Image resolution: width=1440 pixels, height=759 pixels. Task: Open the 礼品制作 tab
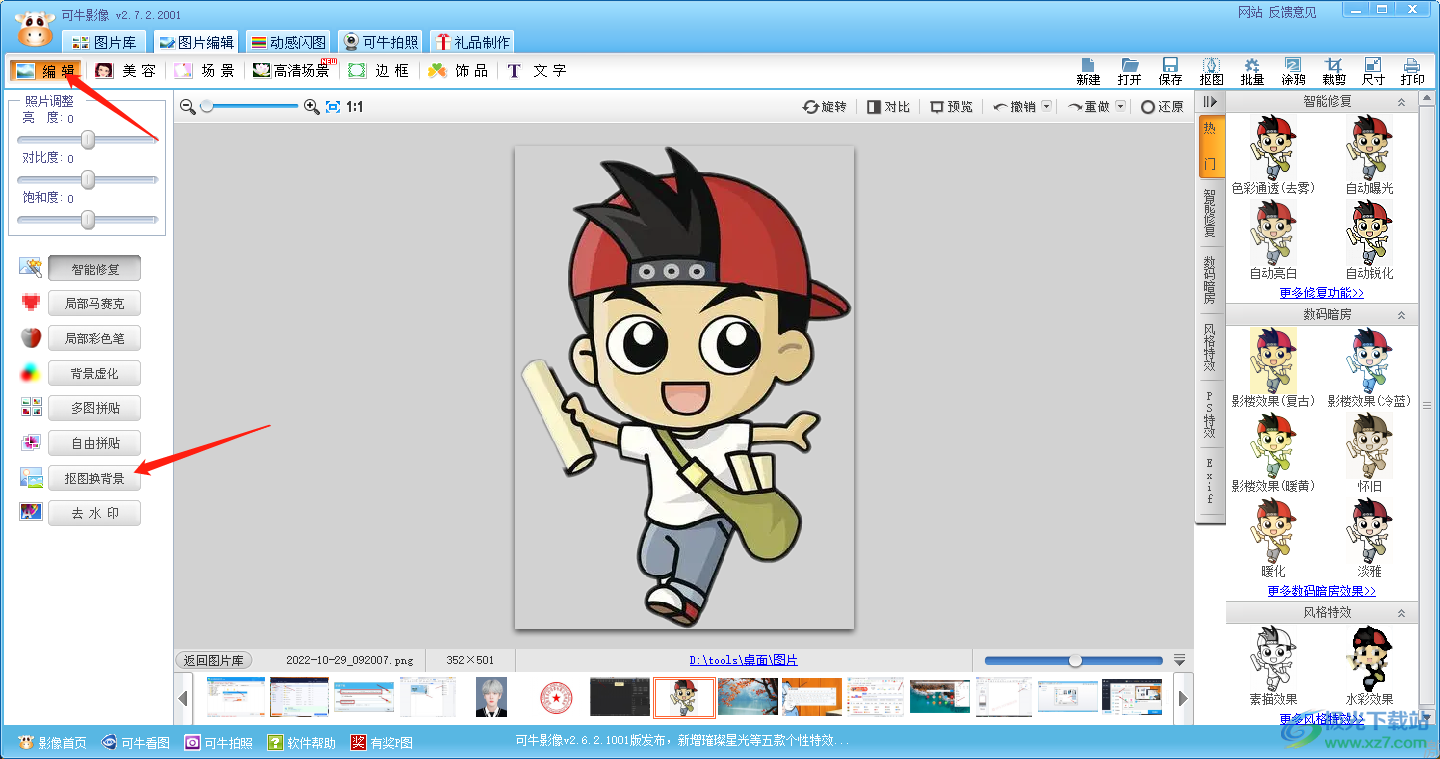[473, 42]
